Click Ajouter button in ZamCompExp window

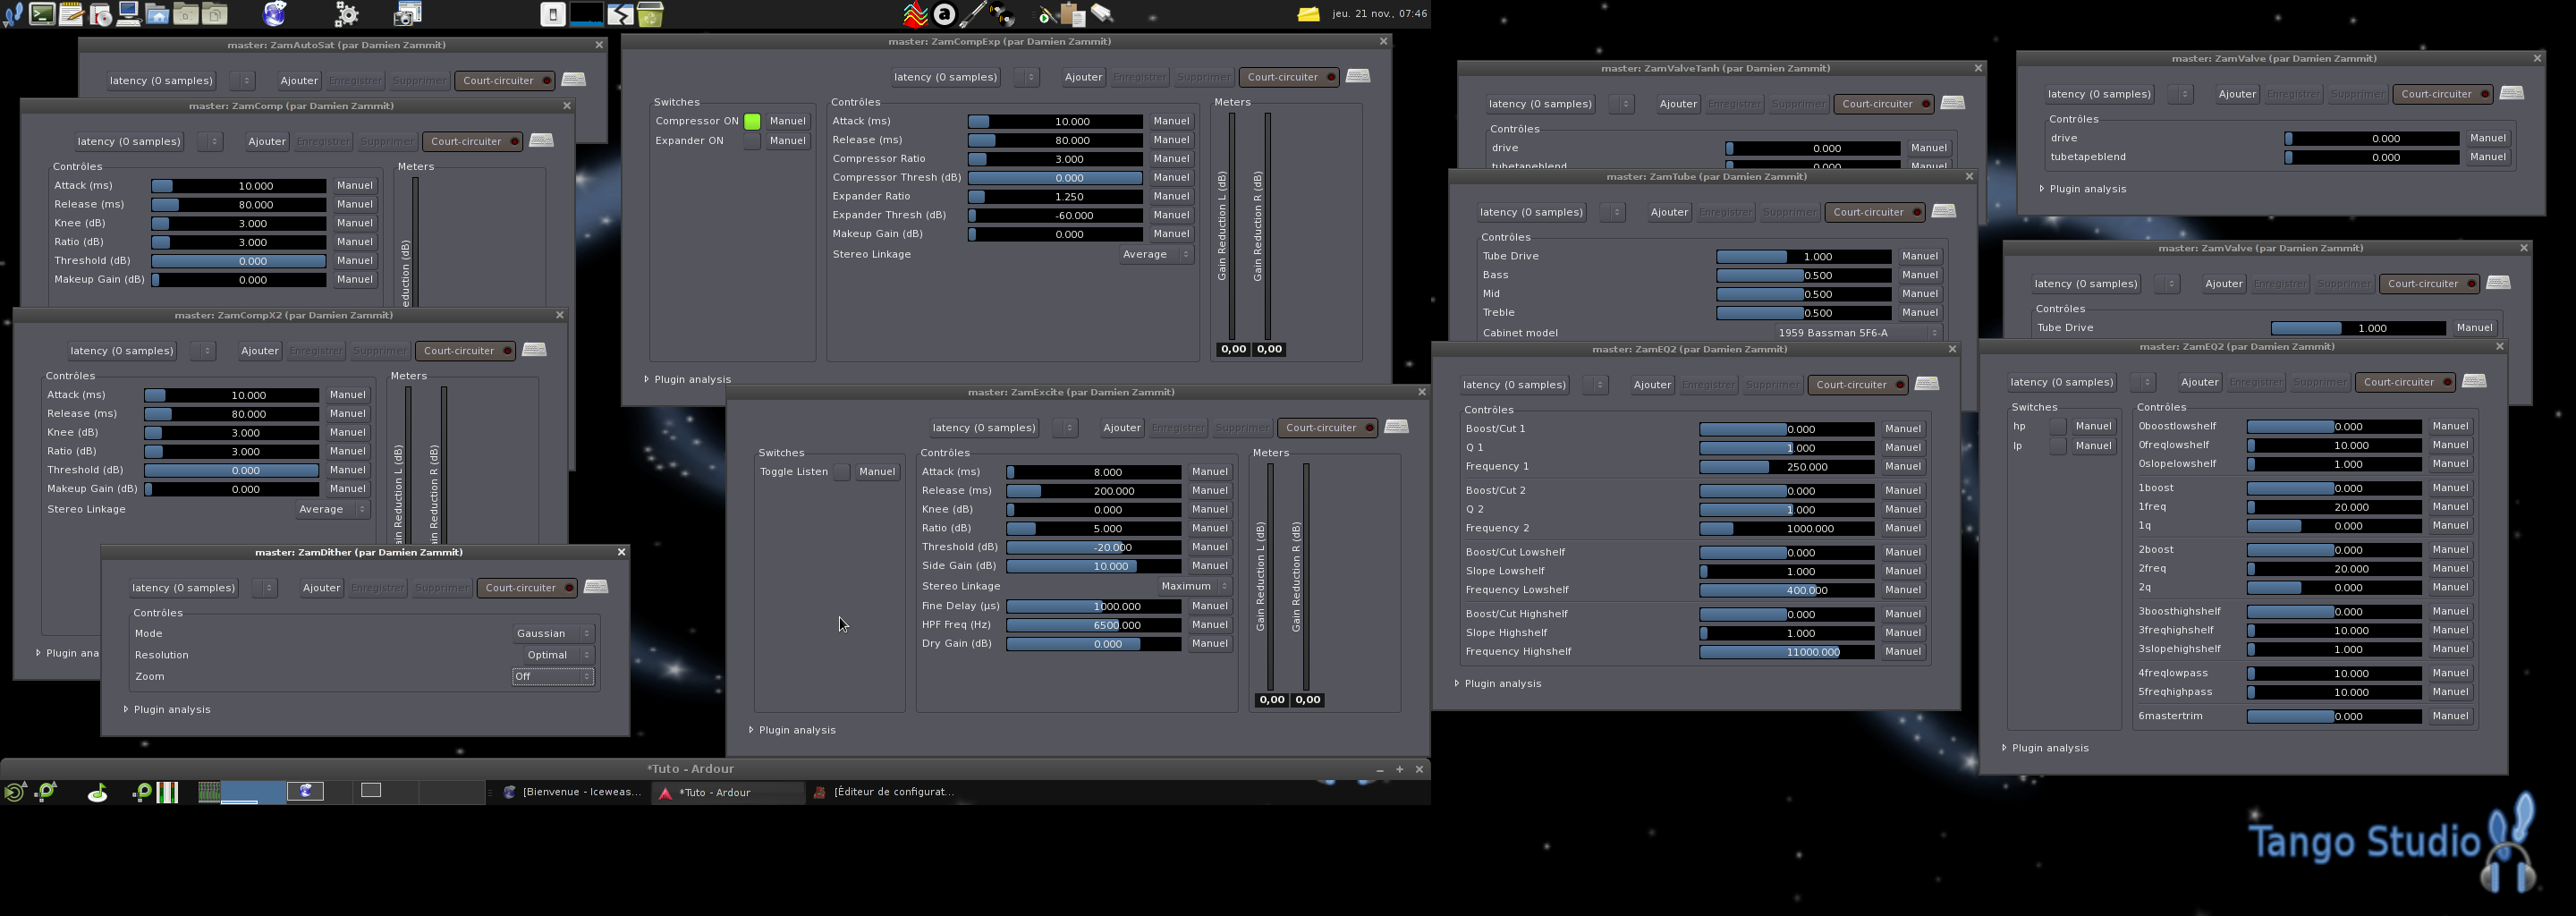pyautogui.click(x=1082, y=77)
